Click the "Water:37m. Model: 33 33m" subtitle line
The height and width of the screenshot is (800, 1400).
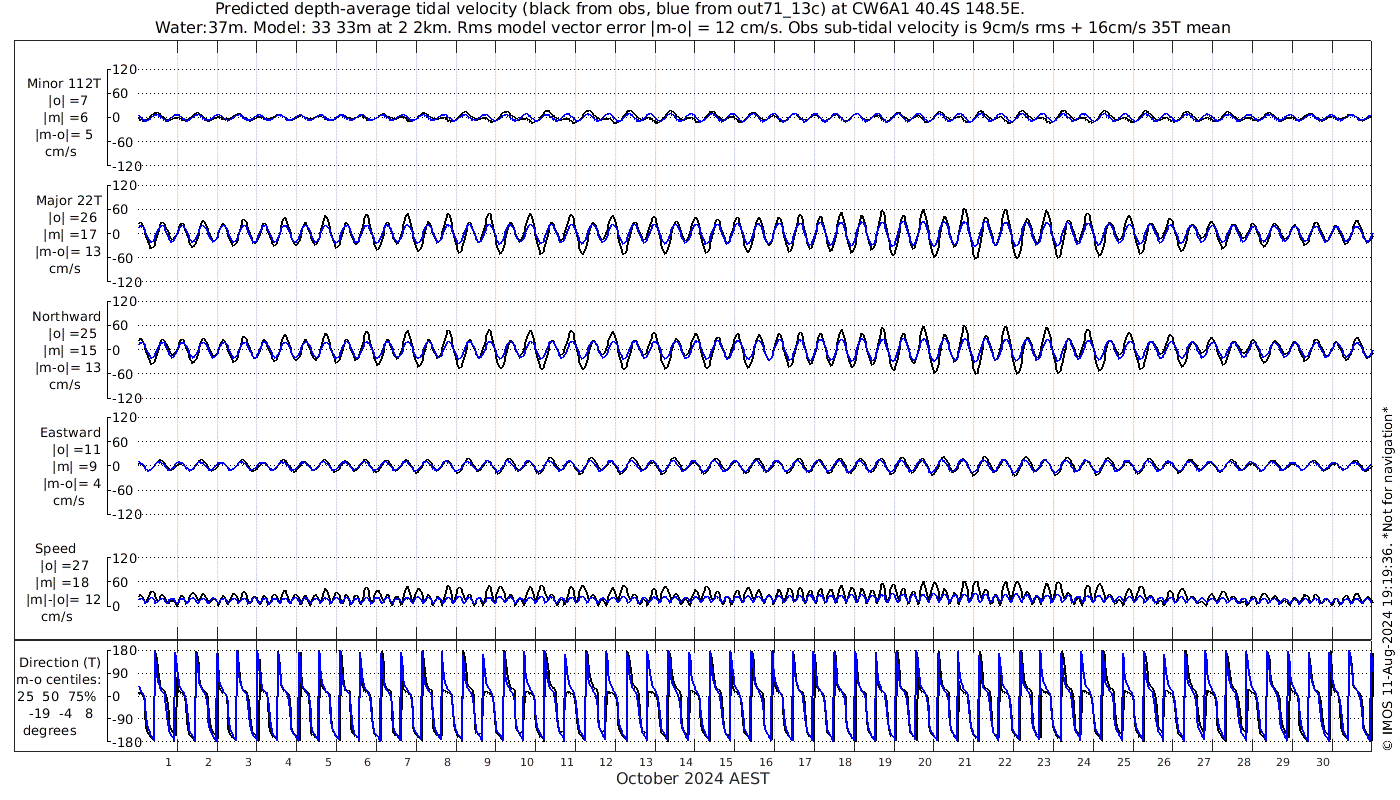(692, 28)
